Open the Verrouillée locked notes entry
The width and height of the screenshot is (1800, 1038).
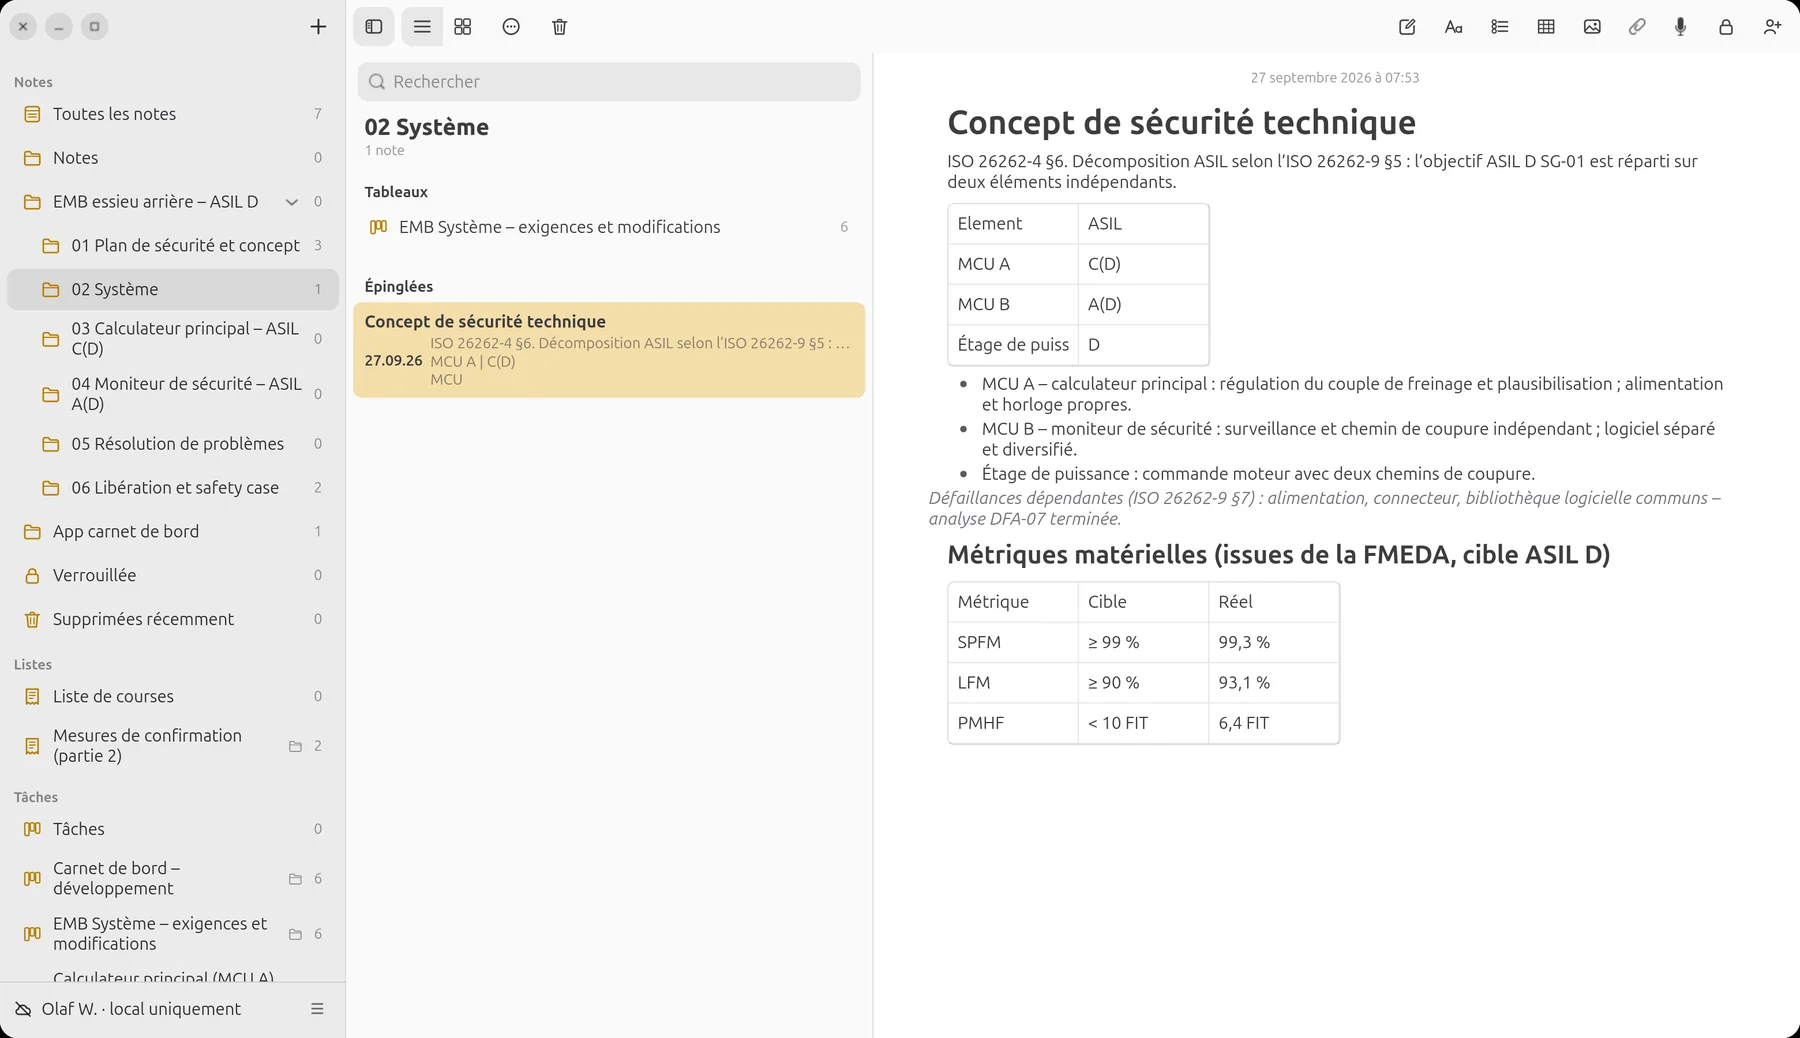coord(173,576)
